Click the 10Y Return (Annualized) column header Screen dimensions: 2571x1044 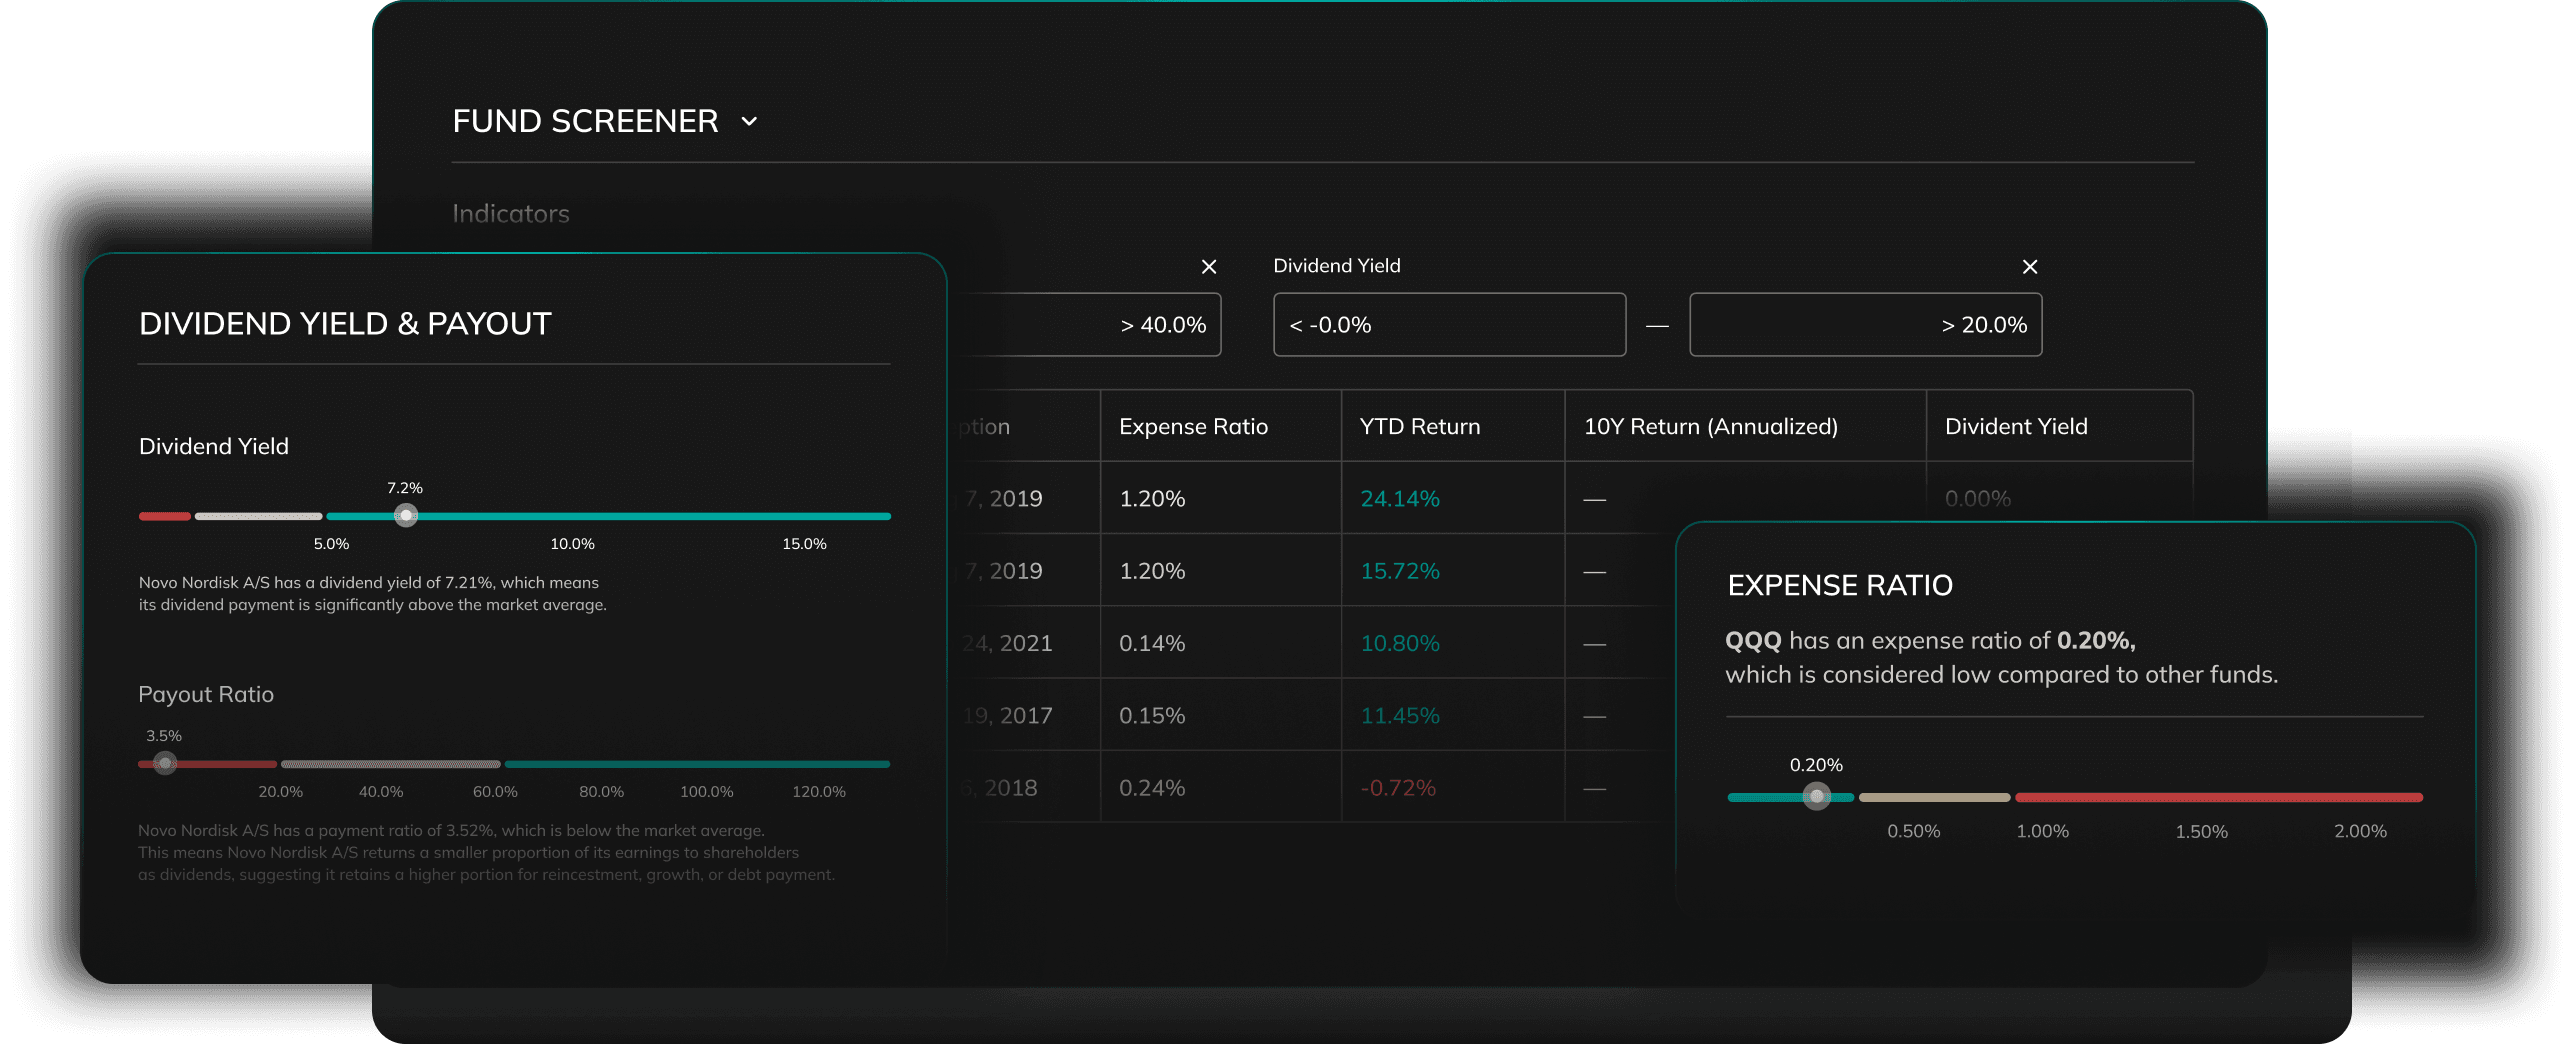pyautogui.click(x=1710, y=427)
